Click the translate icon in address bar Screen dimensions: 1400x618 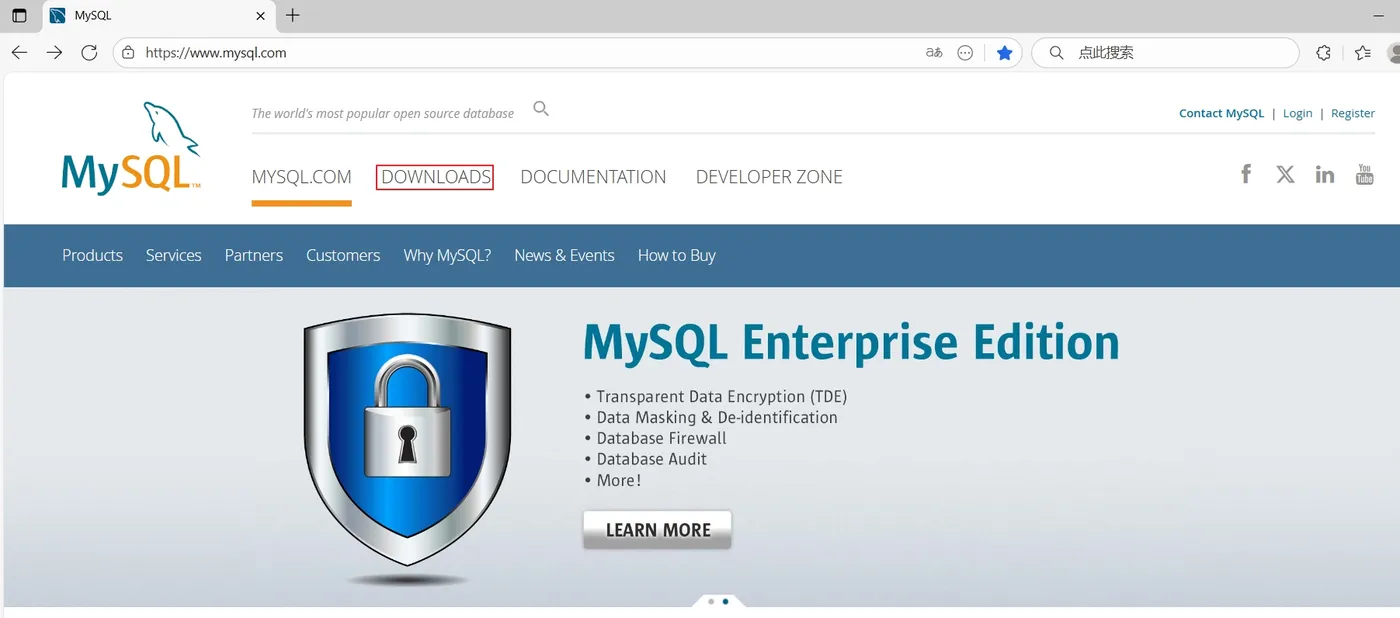click(934, 53)
